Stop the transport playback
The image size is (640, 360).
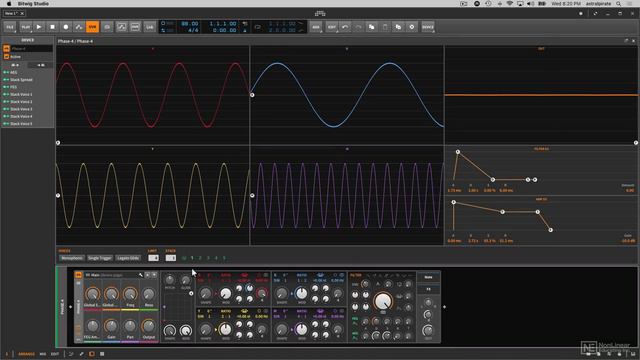pyautogui.click(x=52, y=27)
